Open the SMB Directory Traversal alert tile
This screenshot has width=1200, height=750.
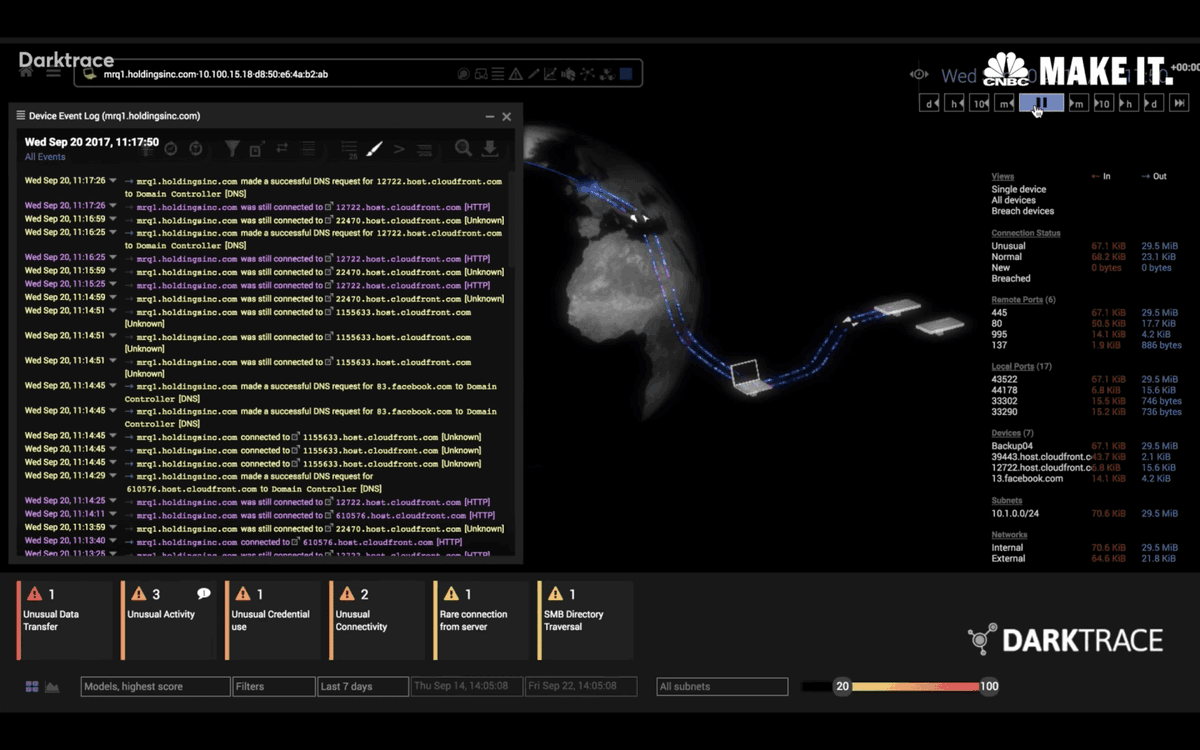pyautogui.click(x=585, y=620)
